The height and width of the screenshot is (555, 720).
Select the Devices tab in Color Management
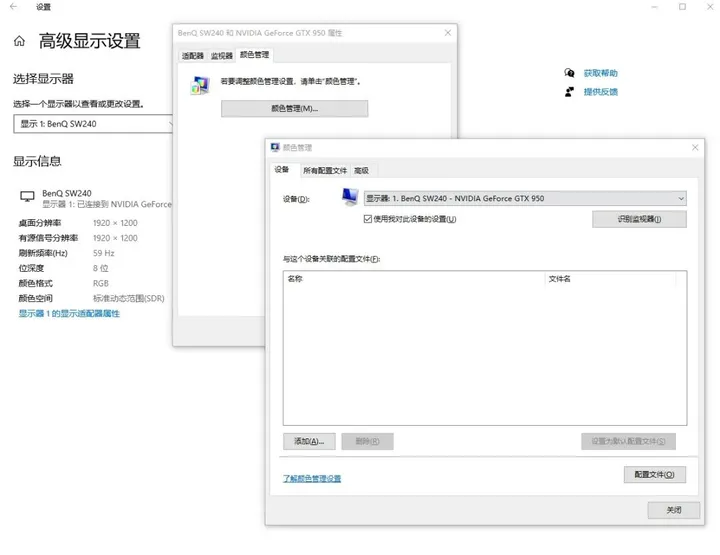click(281, 169)
